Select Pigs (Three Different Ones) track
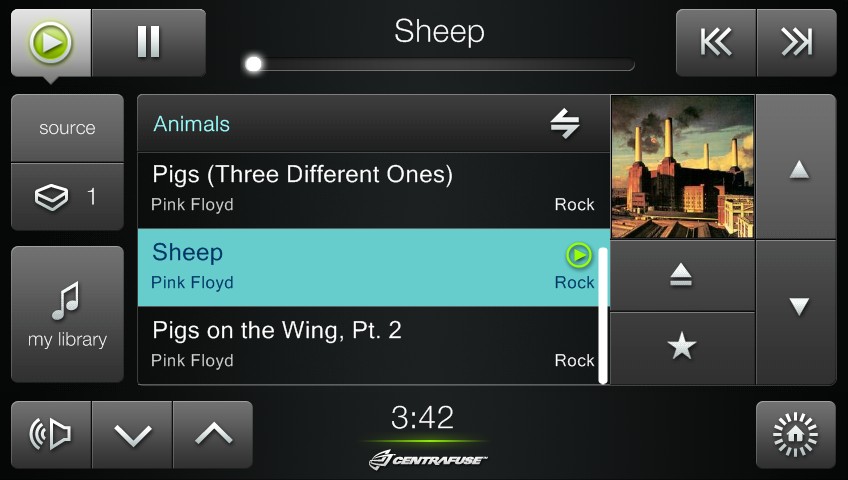848x480 pixels. pos(372,189)
